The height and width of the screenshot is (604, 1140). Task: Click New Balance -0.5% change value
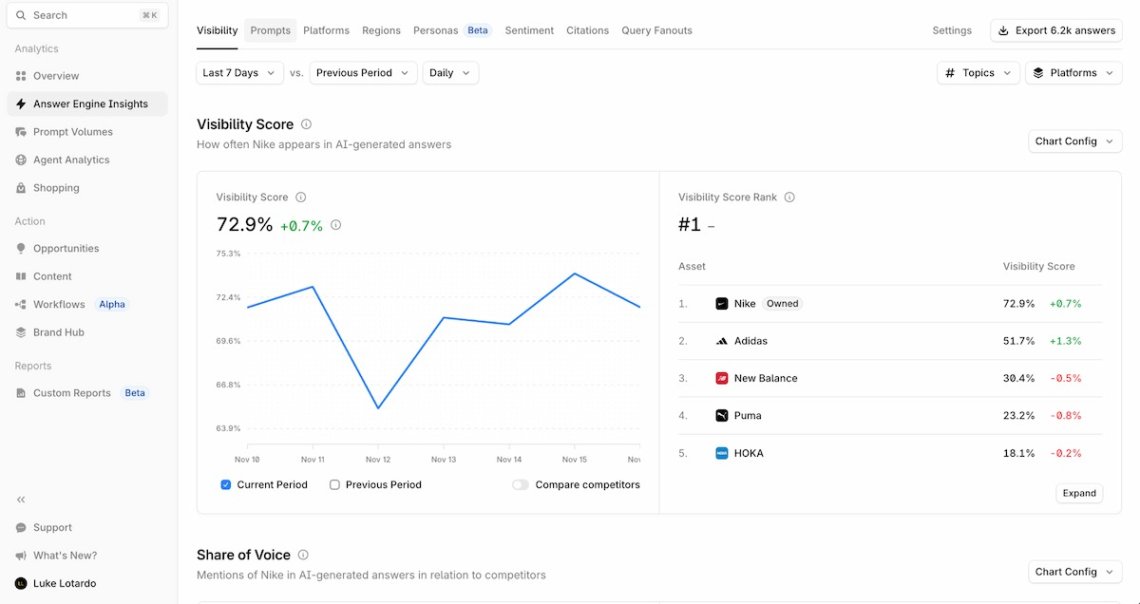click(x=1065, y=378)
